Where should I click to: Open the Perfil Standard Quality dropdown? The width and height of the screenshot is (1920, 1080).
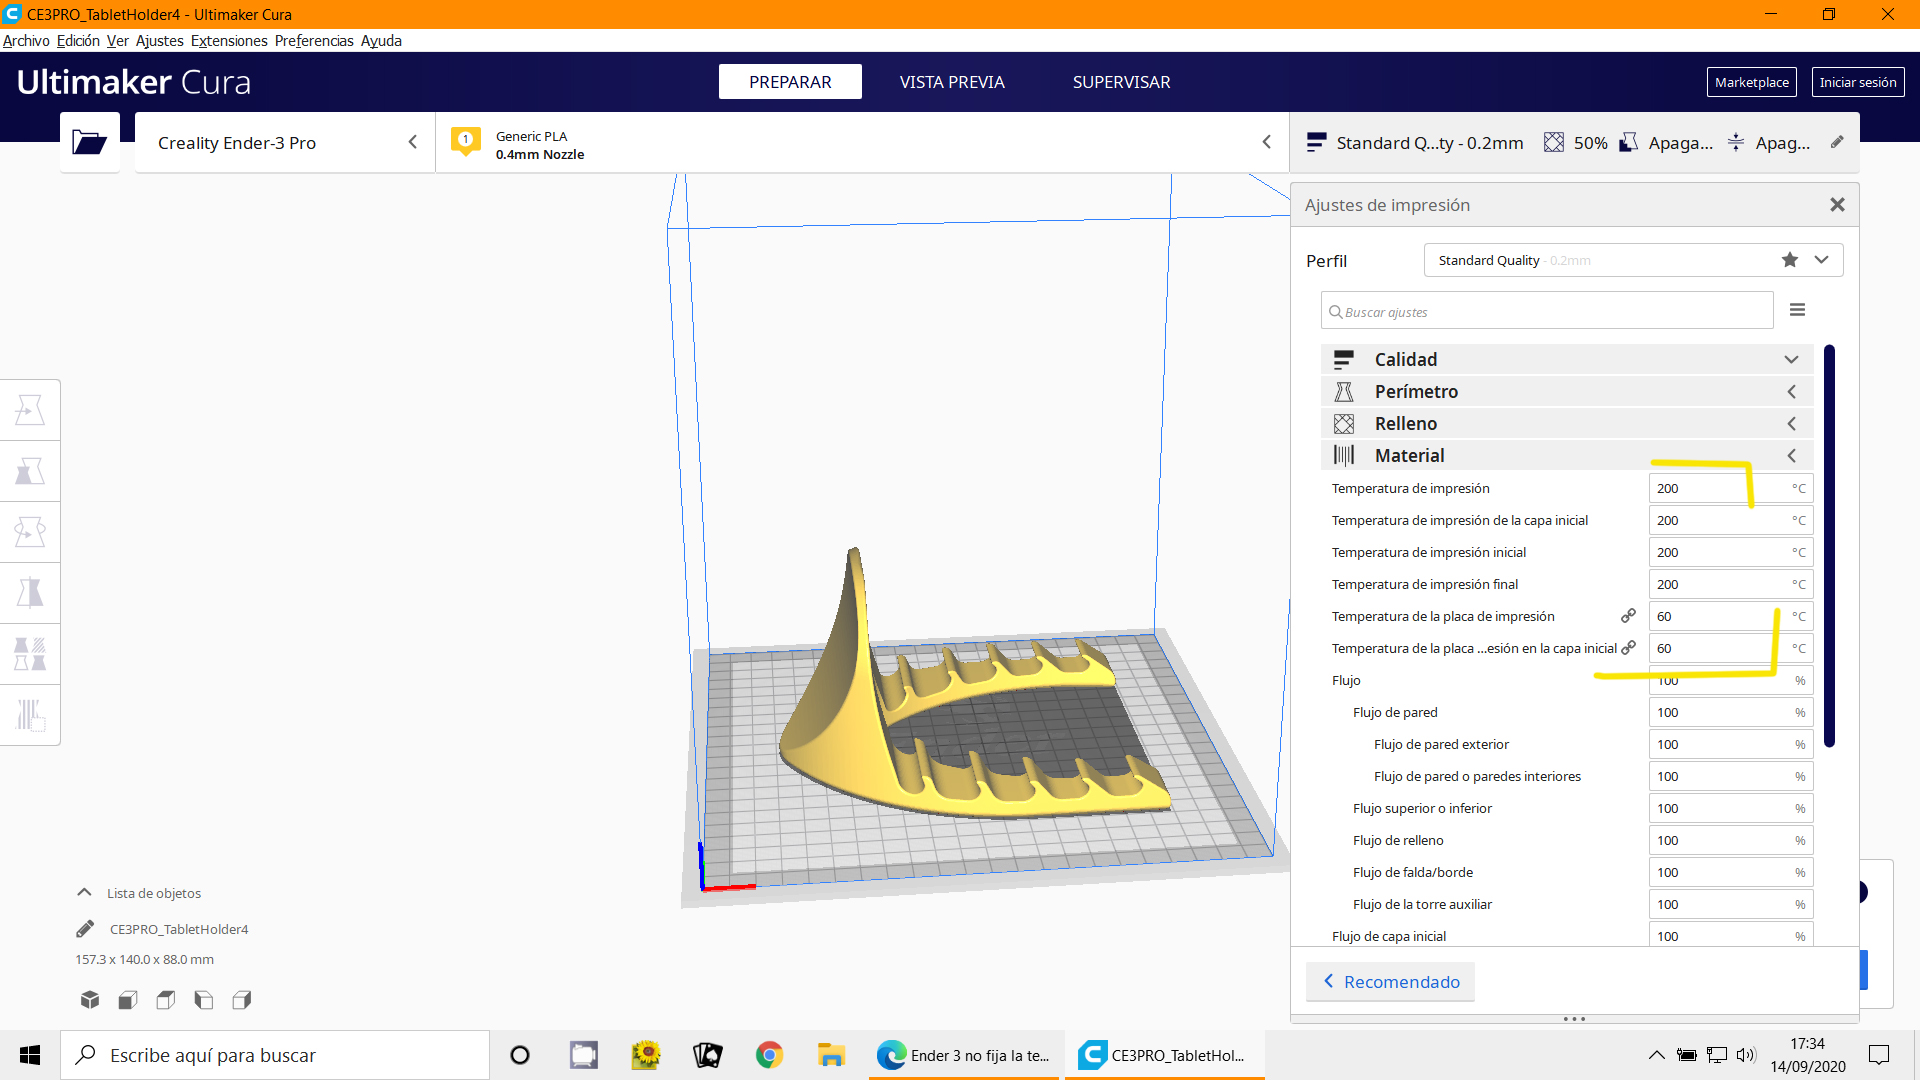1821,260
